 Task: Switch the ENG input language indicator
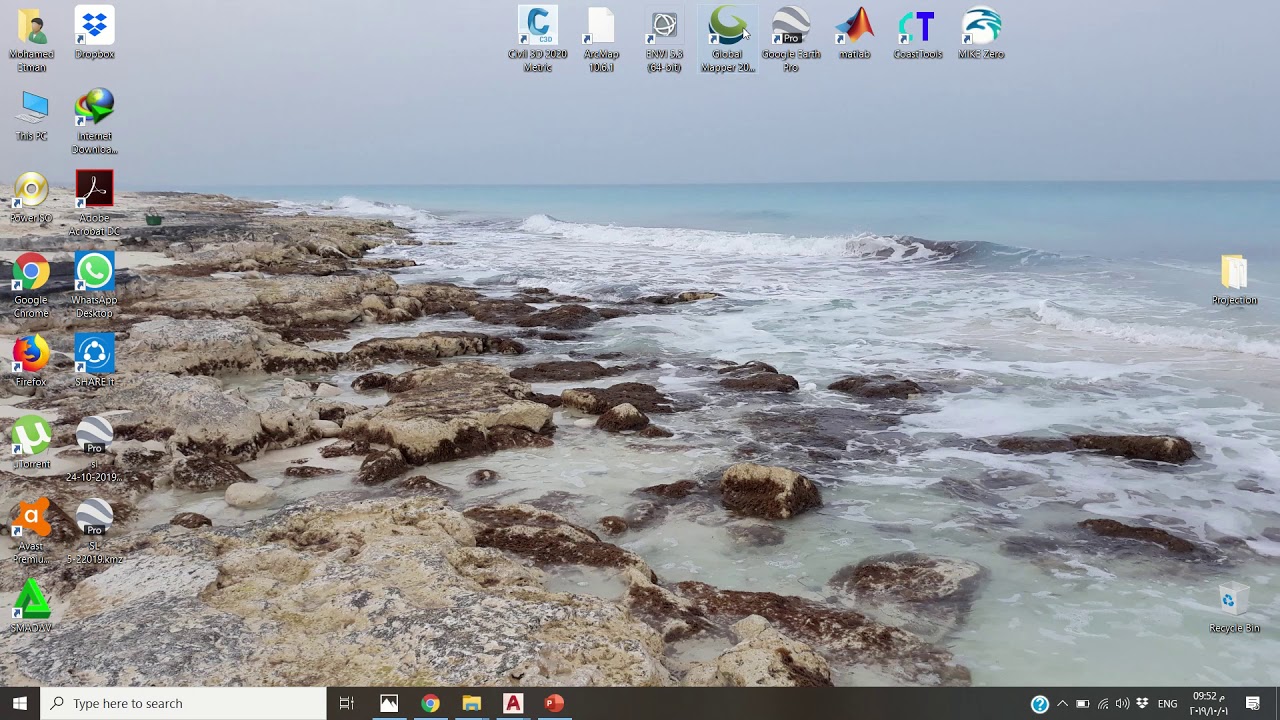coord(1167,704)
